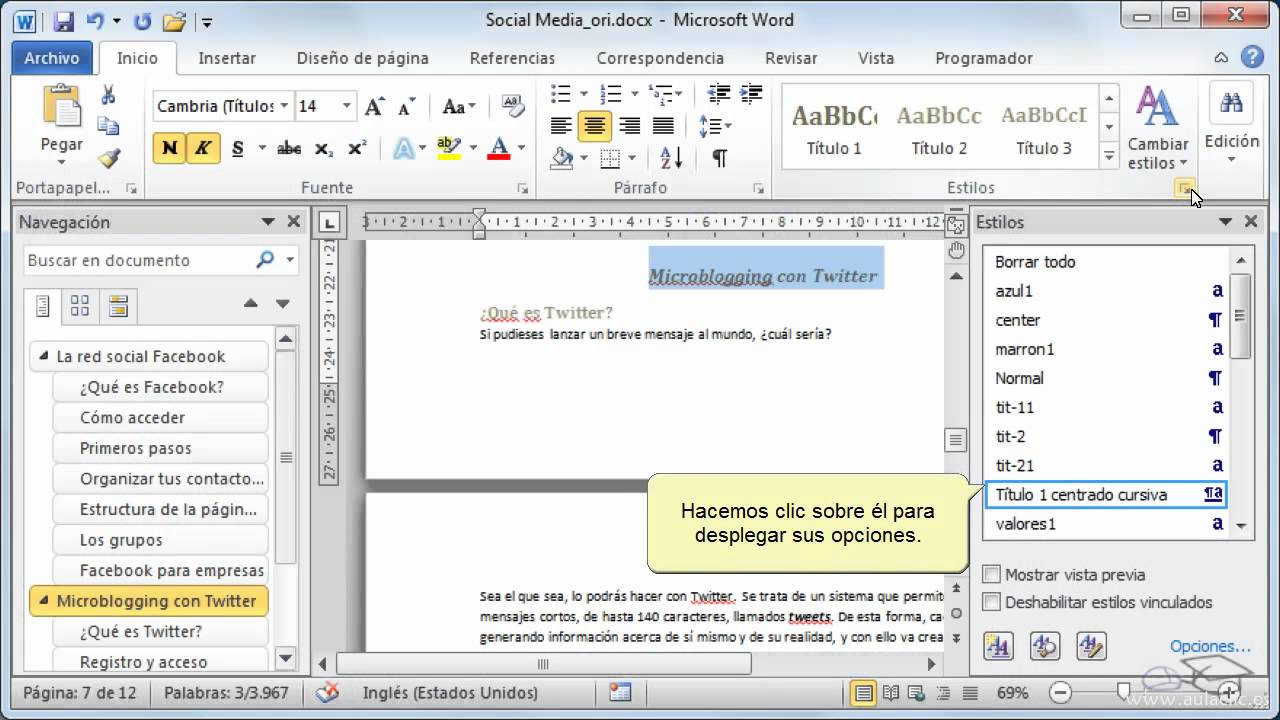Collapse La red social Facebook heading
Image resolution: width=1280 pixels, height=720 pixels.
click(x=44, y=356)
